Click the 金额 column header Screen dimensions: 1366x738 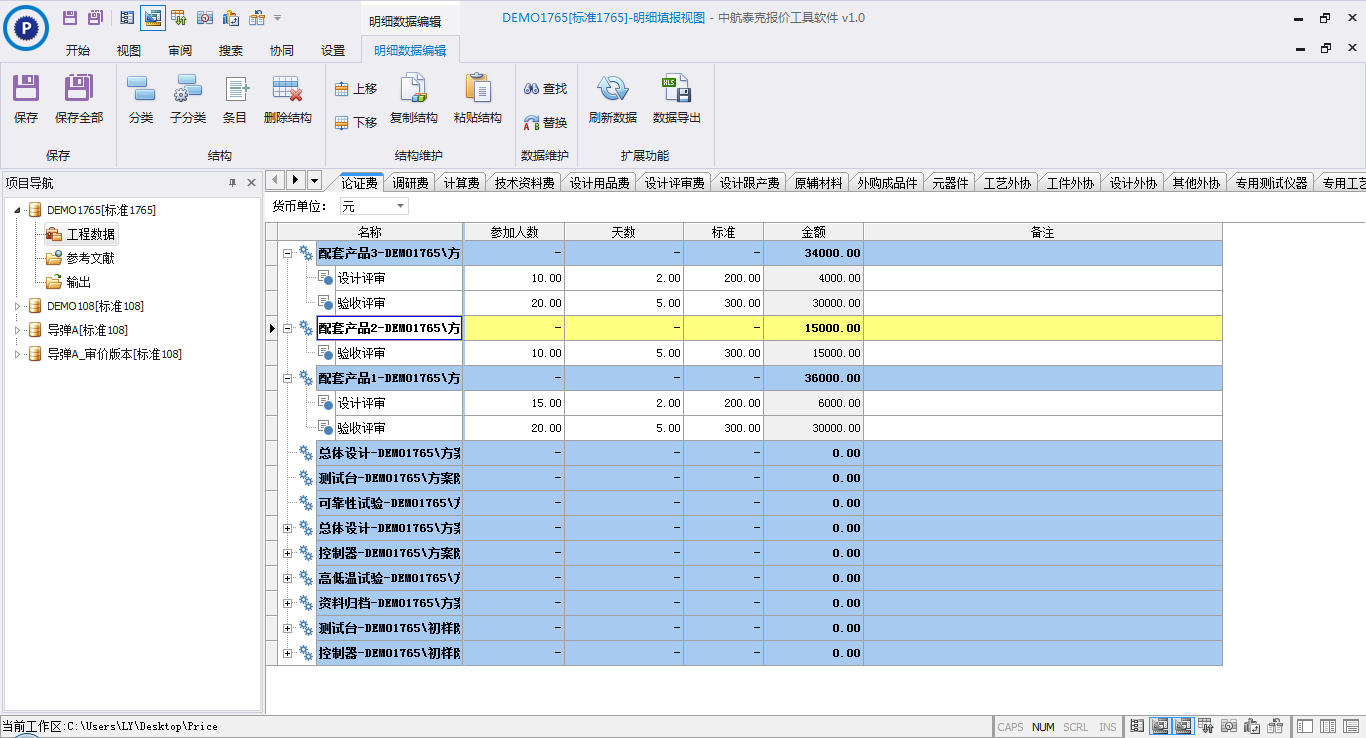813,232
